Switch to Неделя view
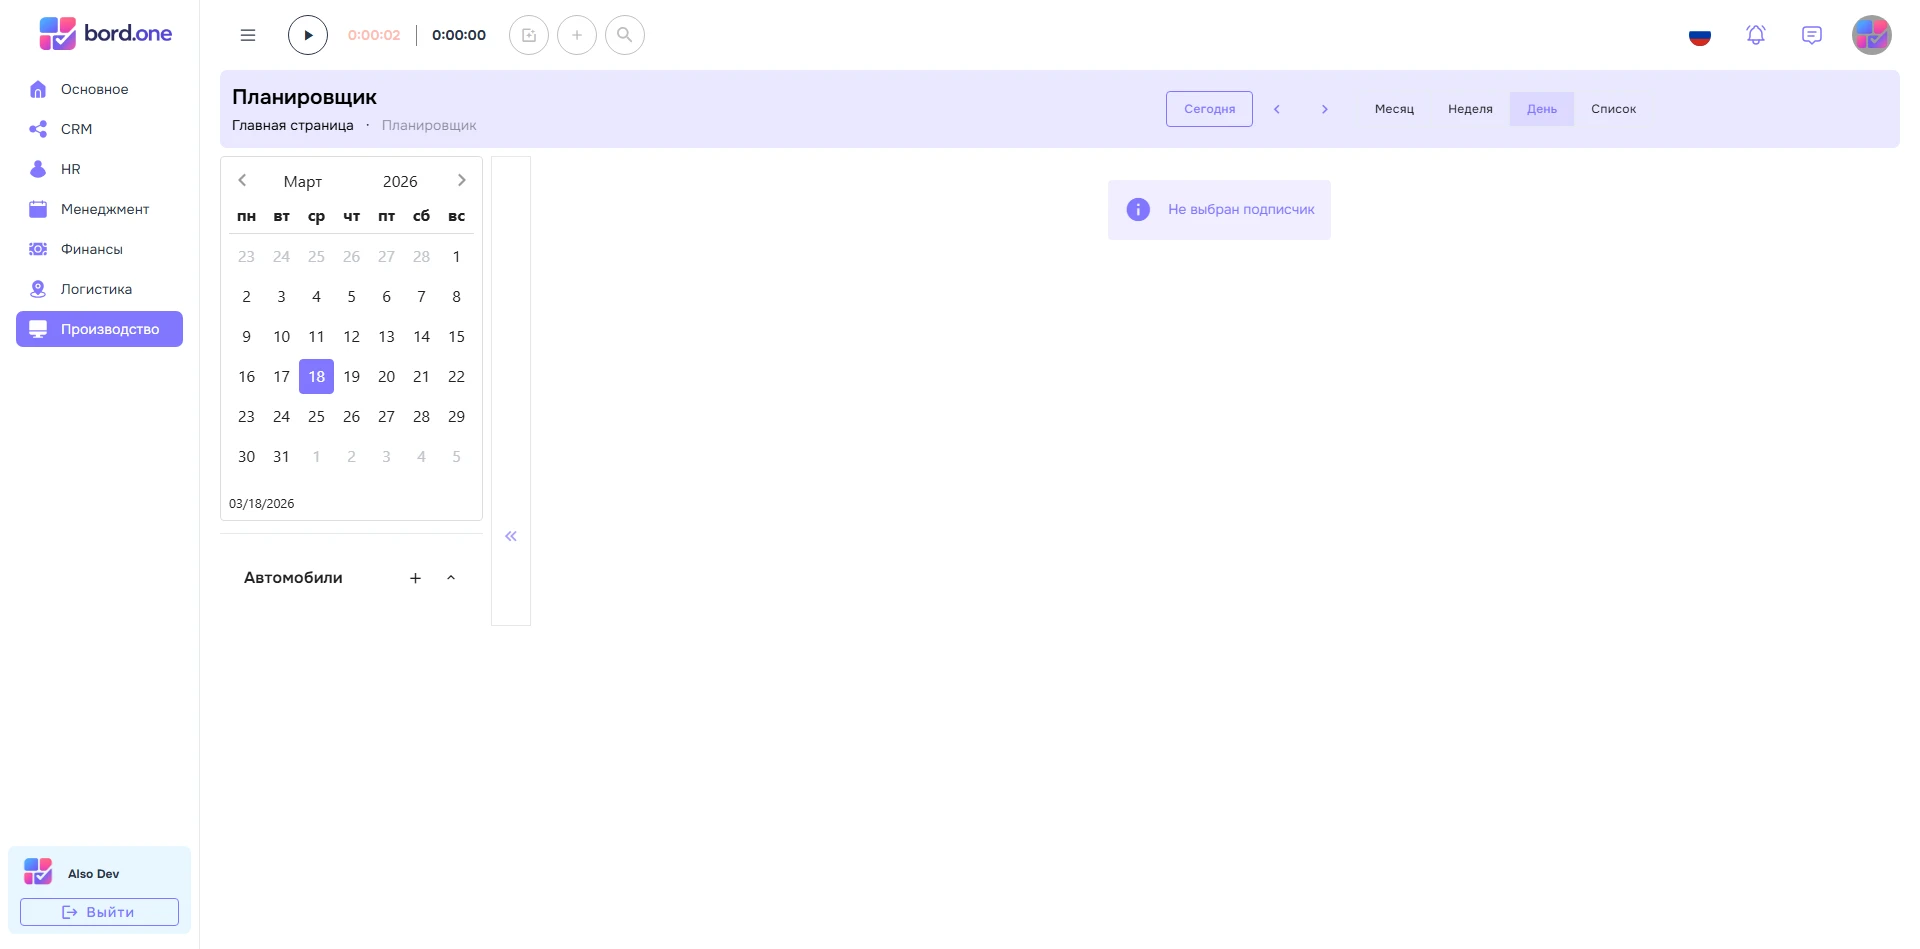The width and height of the screenshot is (1920, 949). pos(1470,109)
